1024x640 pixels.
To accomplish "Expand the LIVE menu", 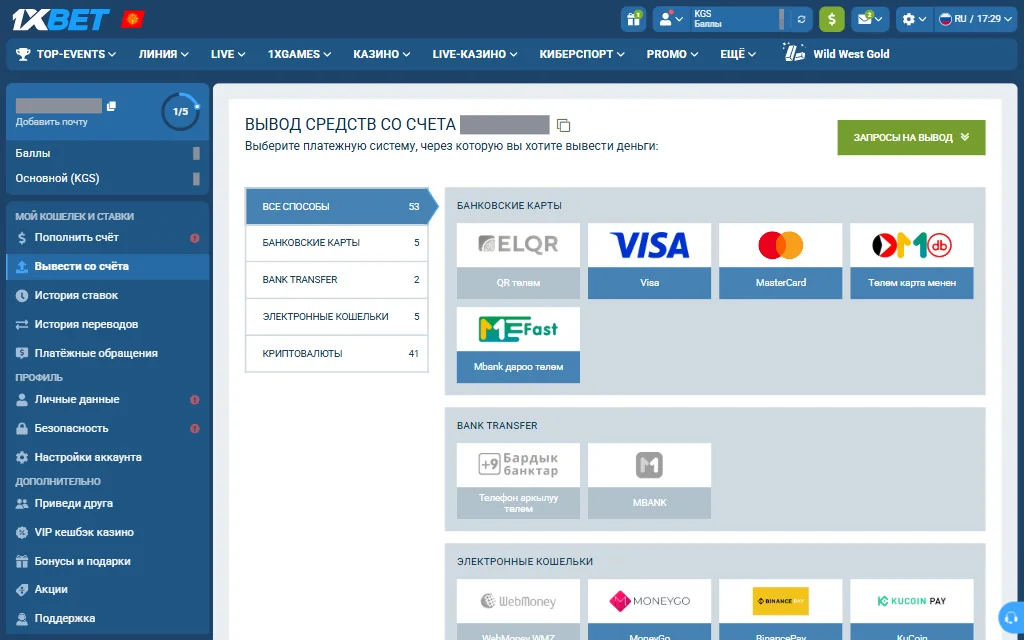I will 228,54.
